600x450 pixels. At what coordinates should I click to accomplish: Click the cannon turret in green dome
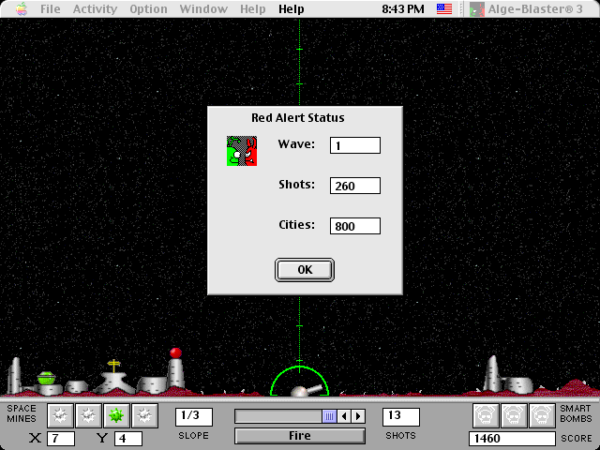tap(303, 390)
